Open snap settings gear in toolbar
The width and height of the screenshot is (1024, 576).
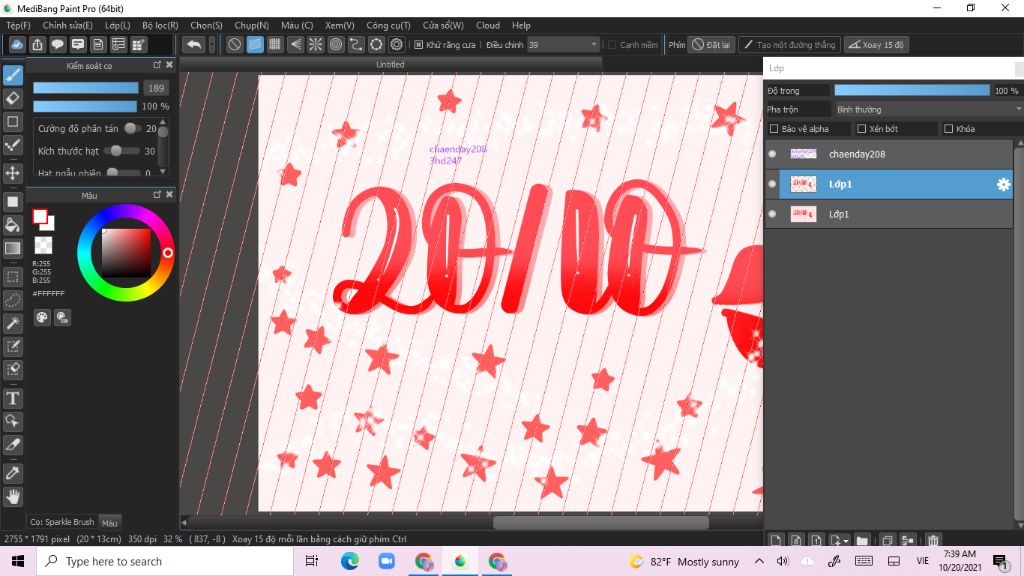point(396,44)
